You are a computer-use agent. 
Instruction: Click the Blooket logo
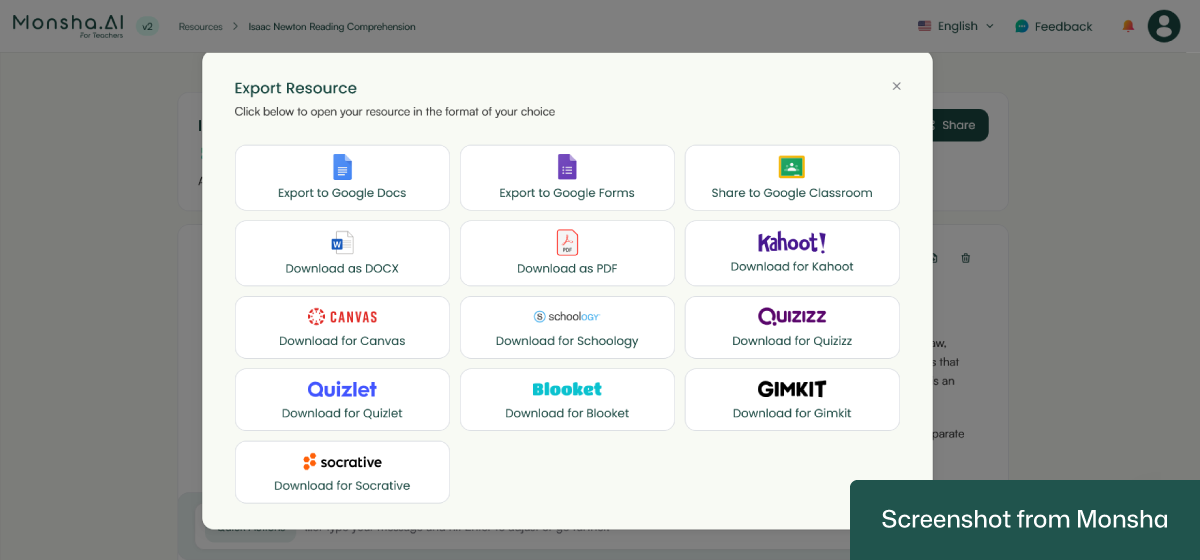coord(567,389)
